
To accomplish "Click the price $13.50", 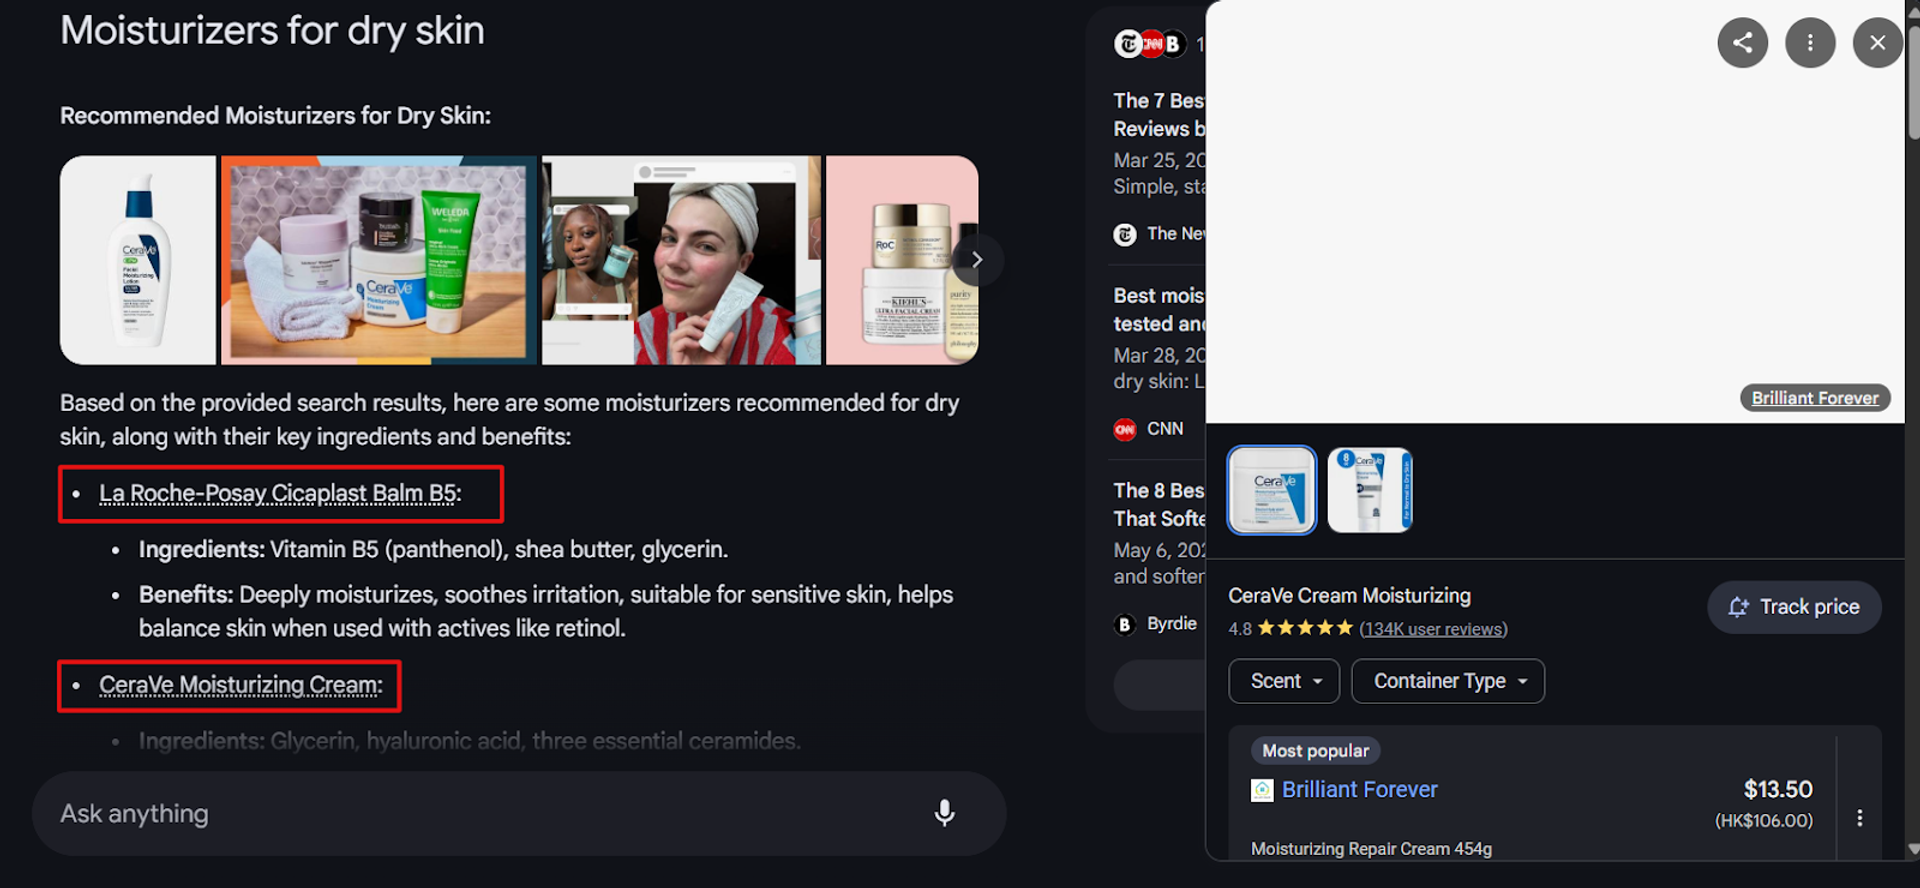I will click(x=1778, y=790).
